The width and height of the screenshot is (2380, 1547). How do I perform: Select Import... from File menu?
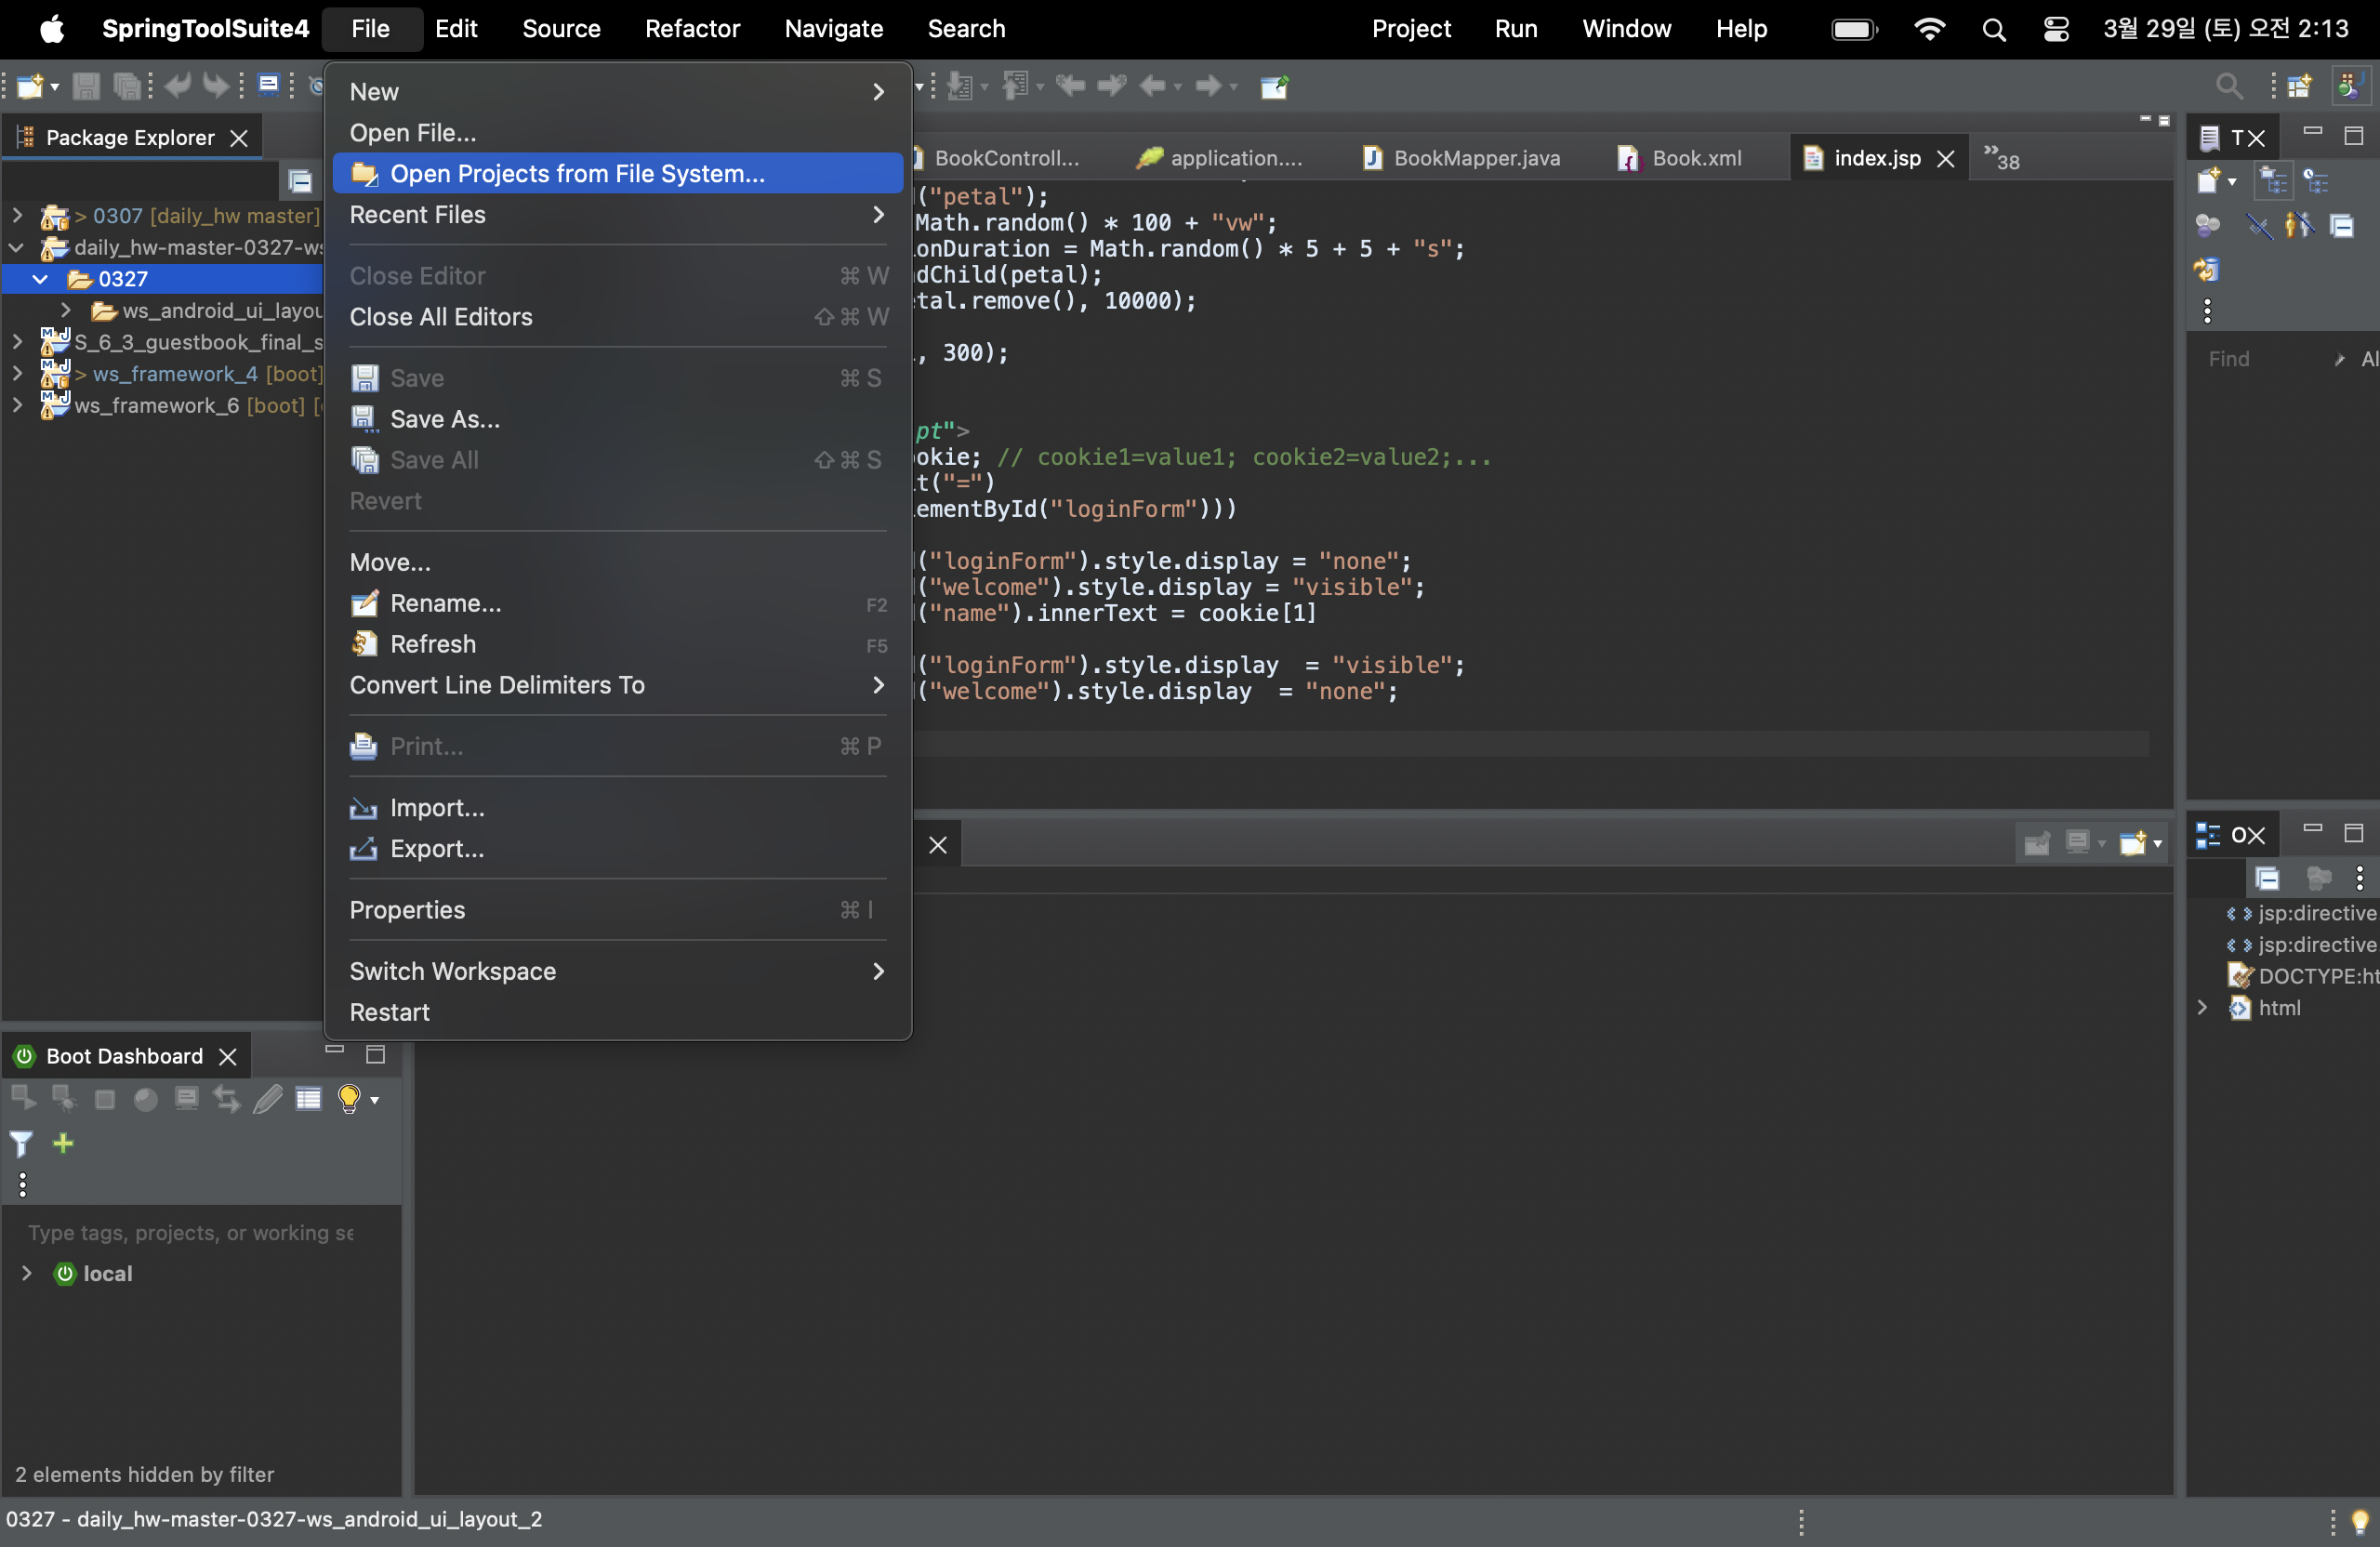617,808
